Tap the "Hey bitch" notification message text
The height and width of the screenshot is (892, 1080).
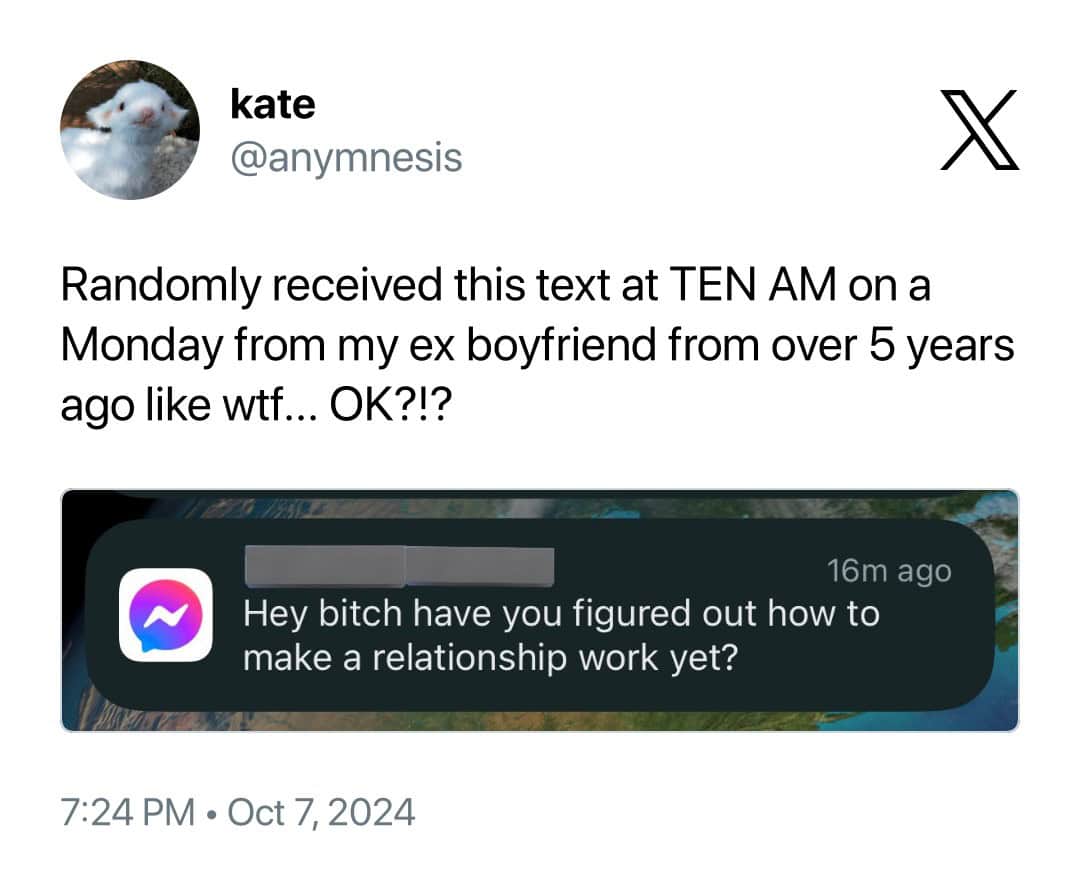pos(561,635)
